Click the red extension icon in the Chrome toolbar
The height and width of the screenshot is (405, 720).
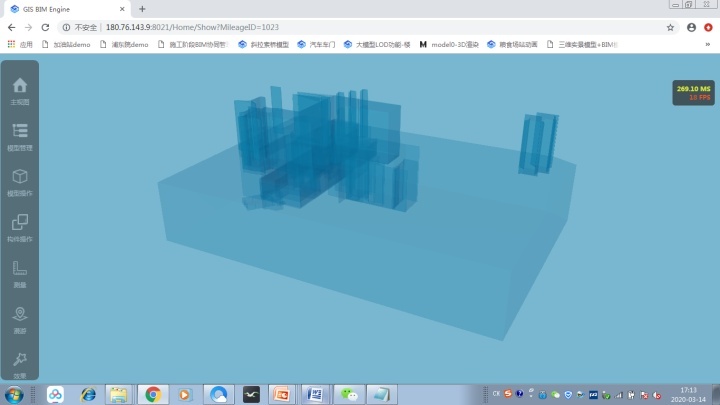coord(708,28)
